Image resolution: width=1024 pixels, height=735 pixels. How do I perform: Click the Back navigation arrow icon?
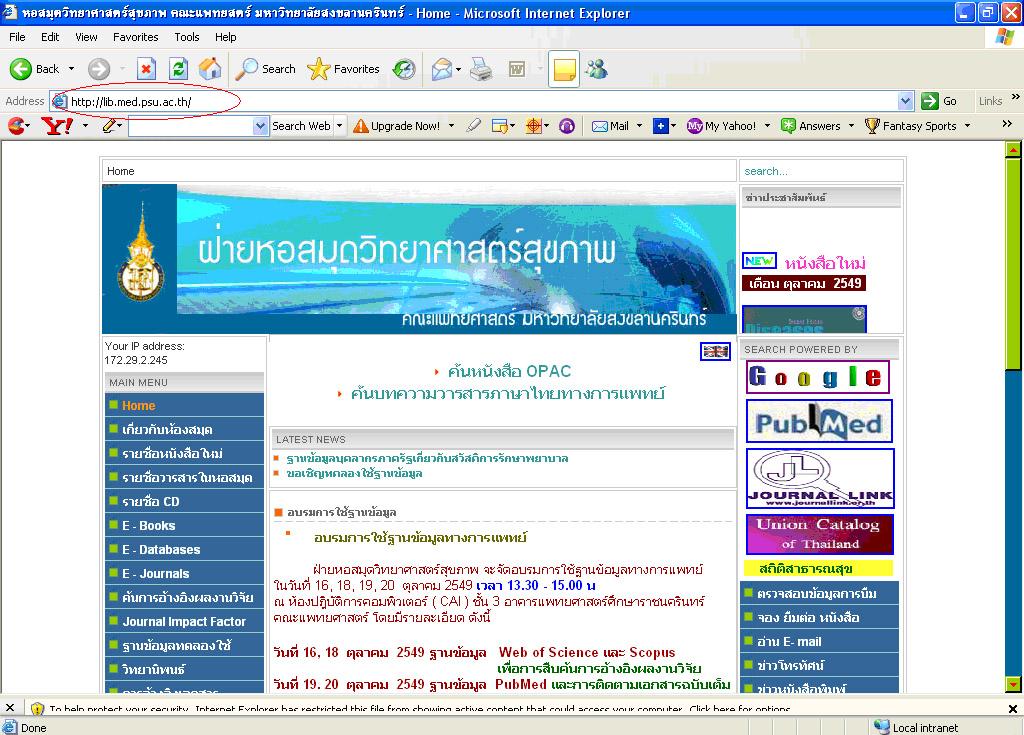(20, 69)
